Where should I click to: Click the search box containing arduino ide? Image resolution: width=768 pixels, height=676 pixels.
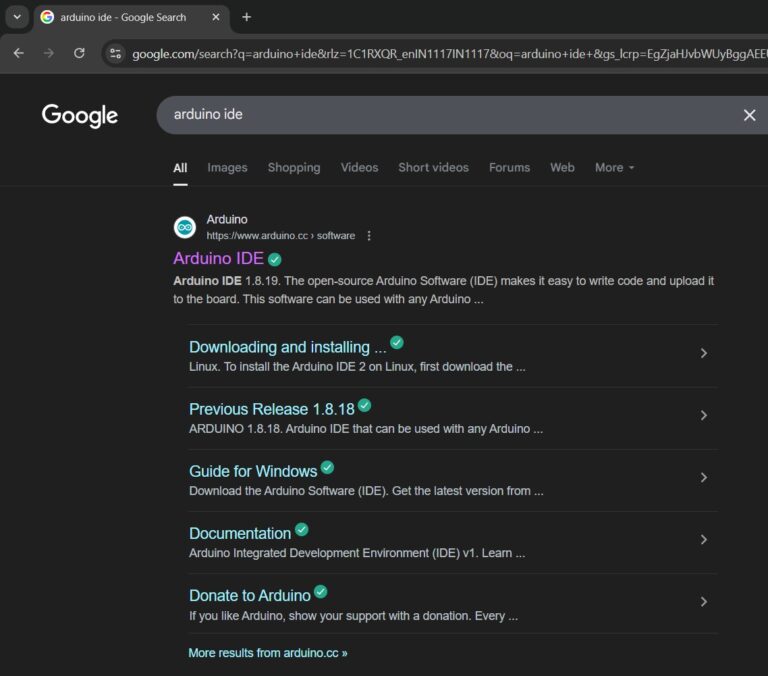(440, 115)
